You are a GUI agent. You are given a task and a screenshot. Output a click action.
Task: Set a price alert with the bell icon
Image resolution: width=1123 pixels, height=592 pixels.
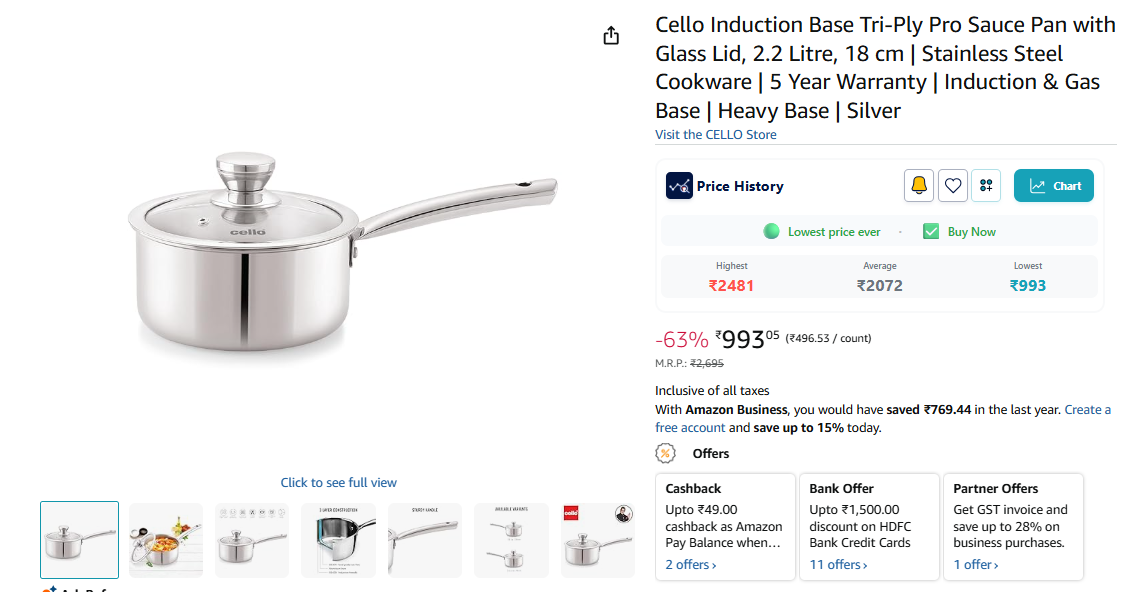coord(918,186)
